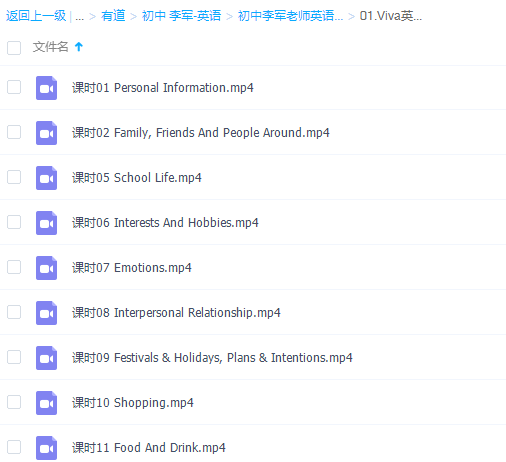This screenshot has height=462, width=506.
Task: Open 课时08 Interpersonal Relationship.mp4 file name
Action: (176, 313)
